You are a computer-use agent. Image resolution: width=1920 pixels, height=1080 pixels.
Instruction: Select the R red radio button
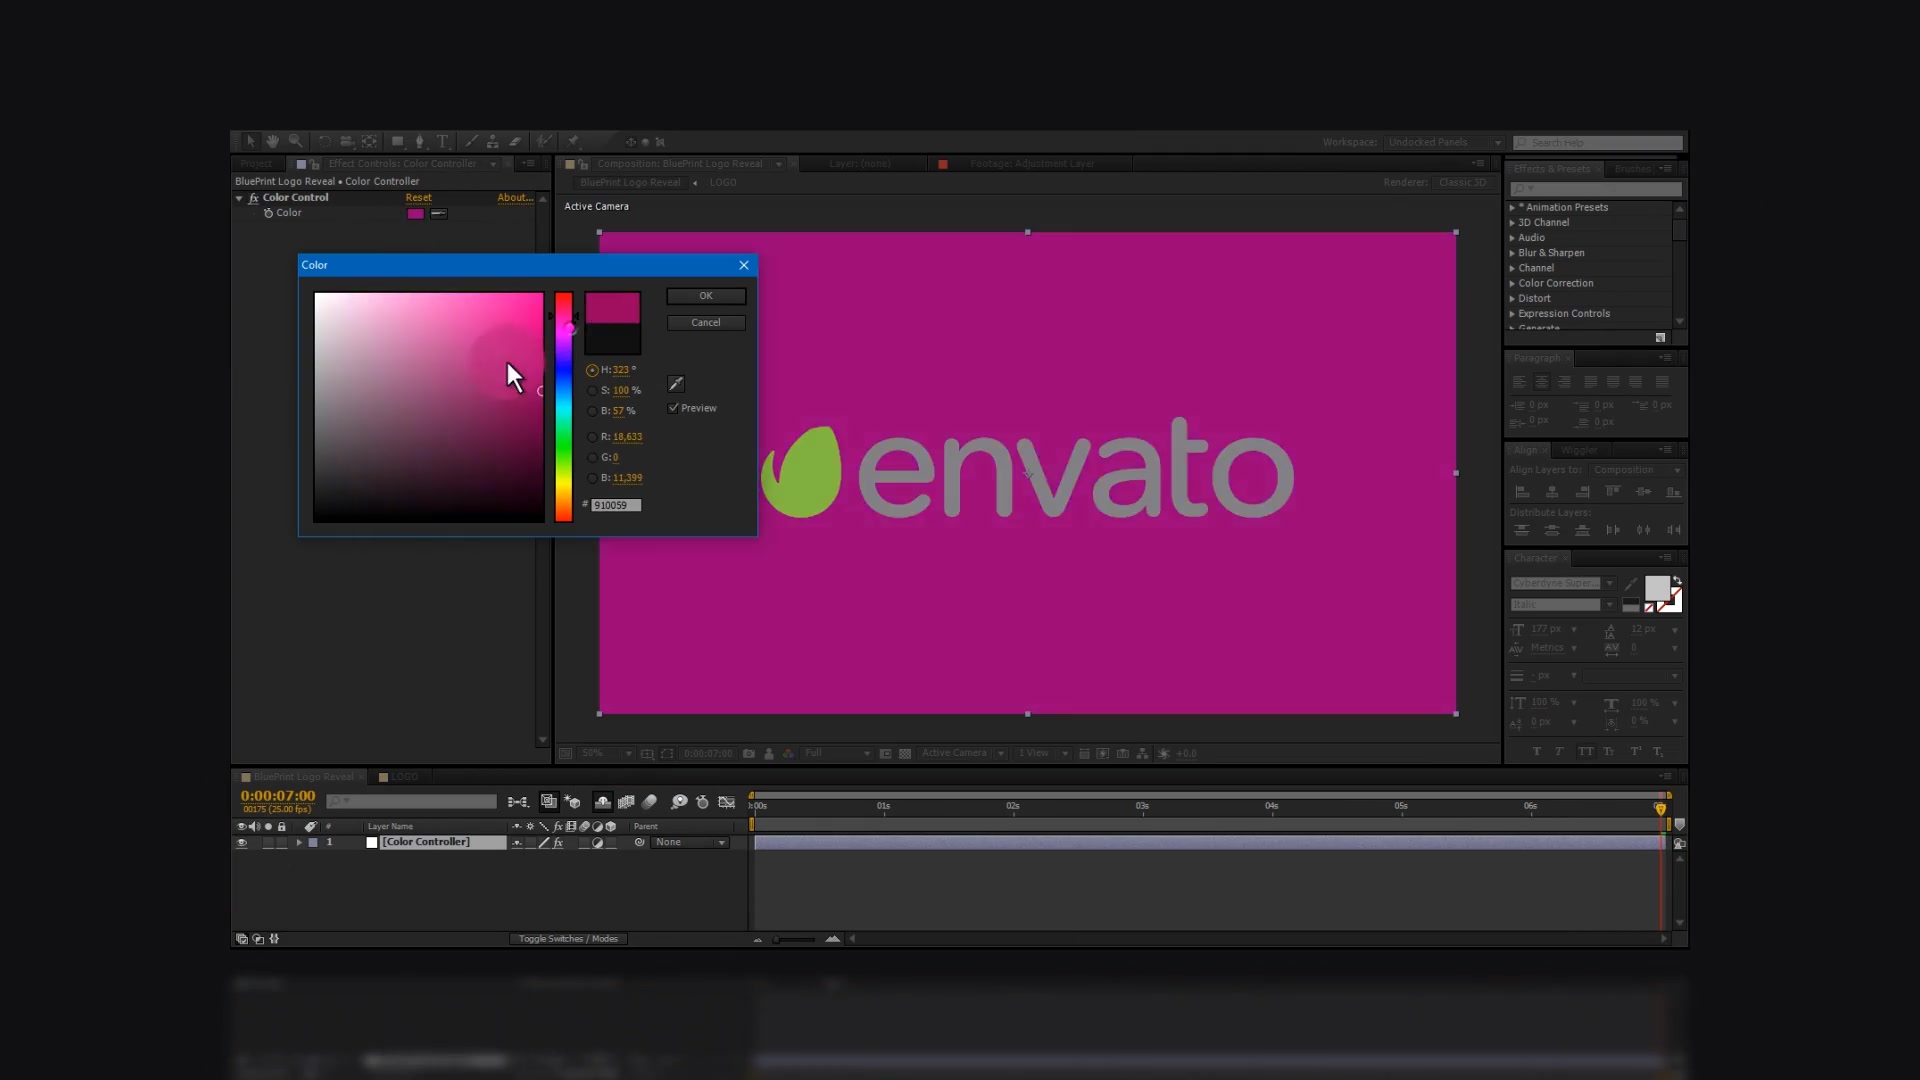click(592, 437)
